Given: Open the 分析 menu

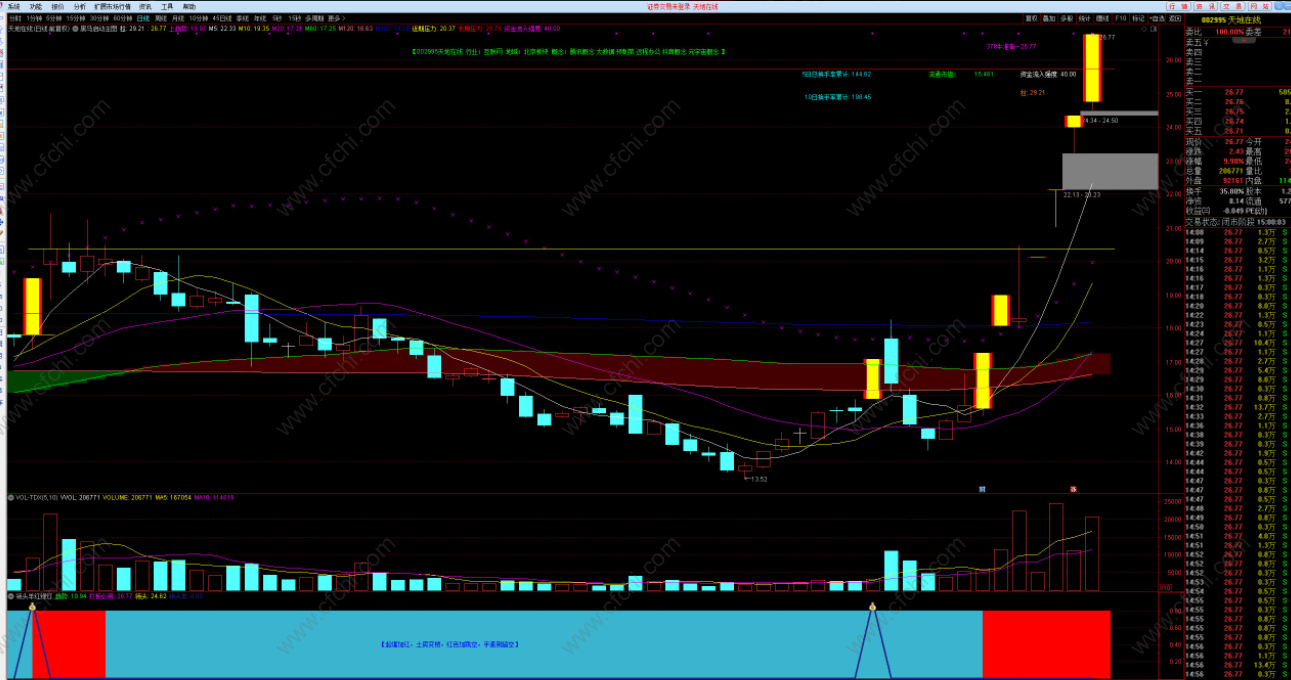Looking at the screenshot, I should coord(80,6).
